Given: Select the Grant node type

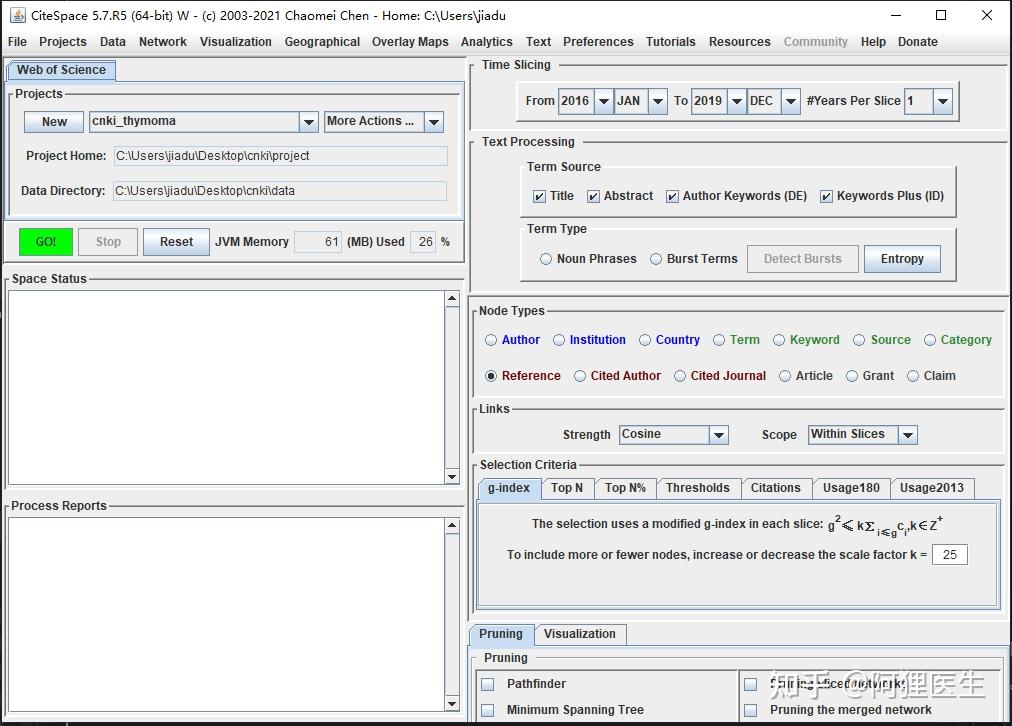Looking at the screenshot, I should 852,376.
